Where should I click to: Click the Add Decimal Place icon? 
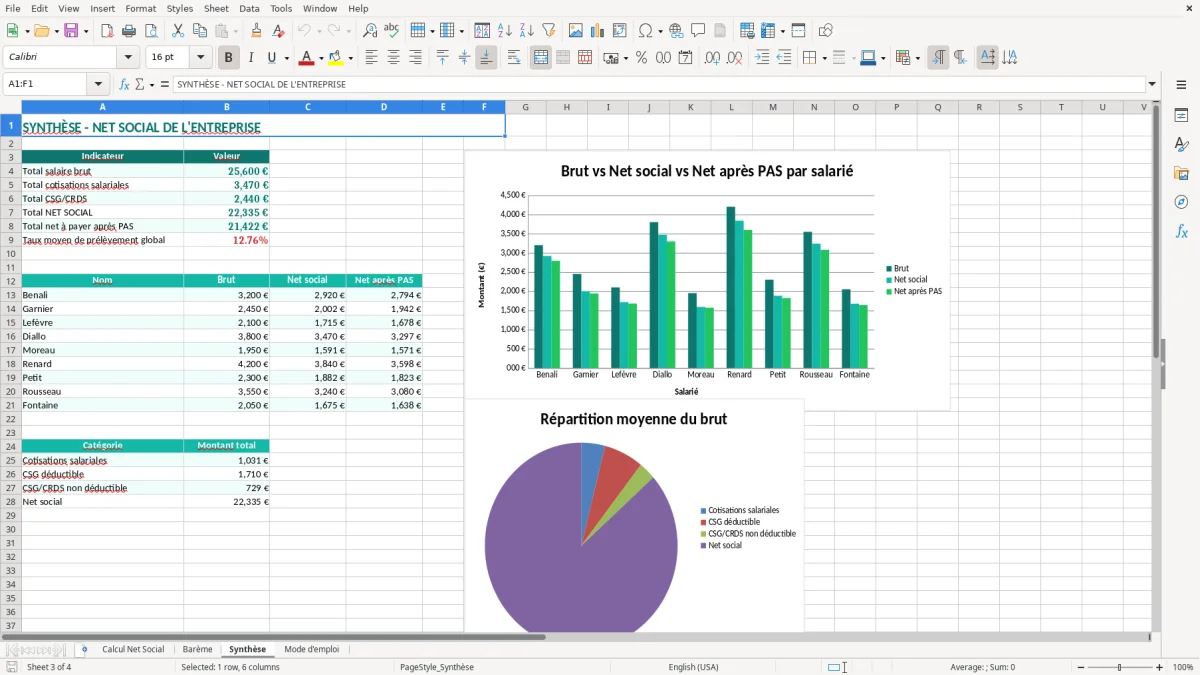tap(713, 58)
